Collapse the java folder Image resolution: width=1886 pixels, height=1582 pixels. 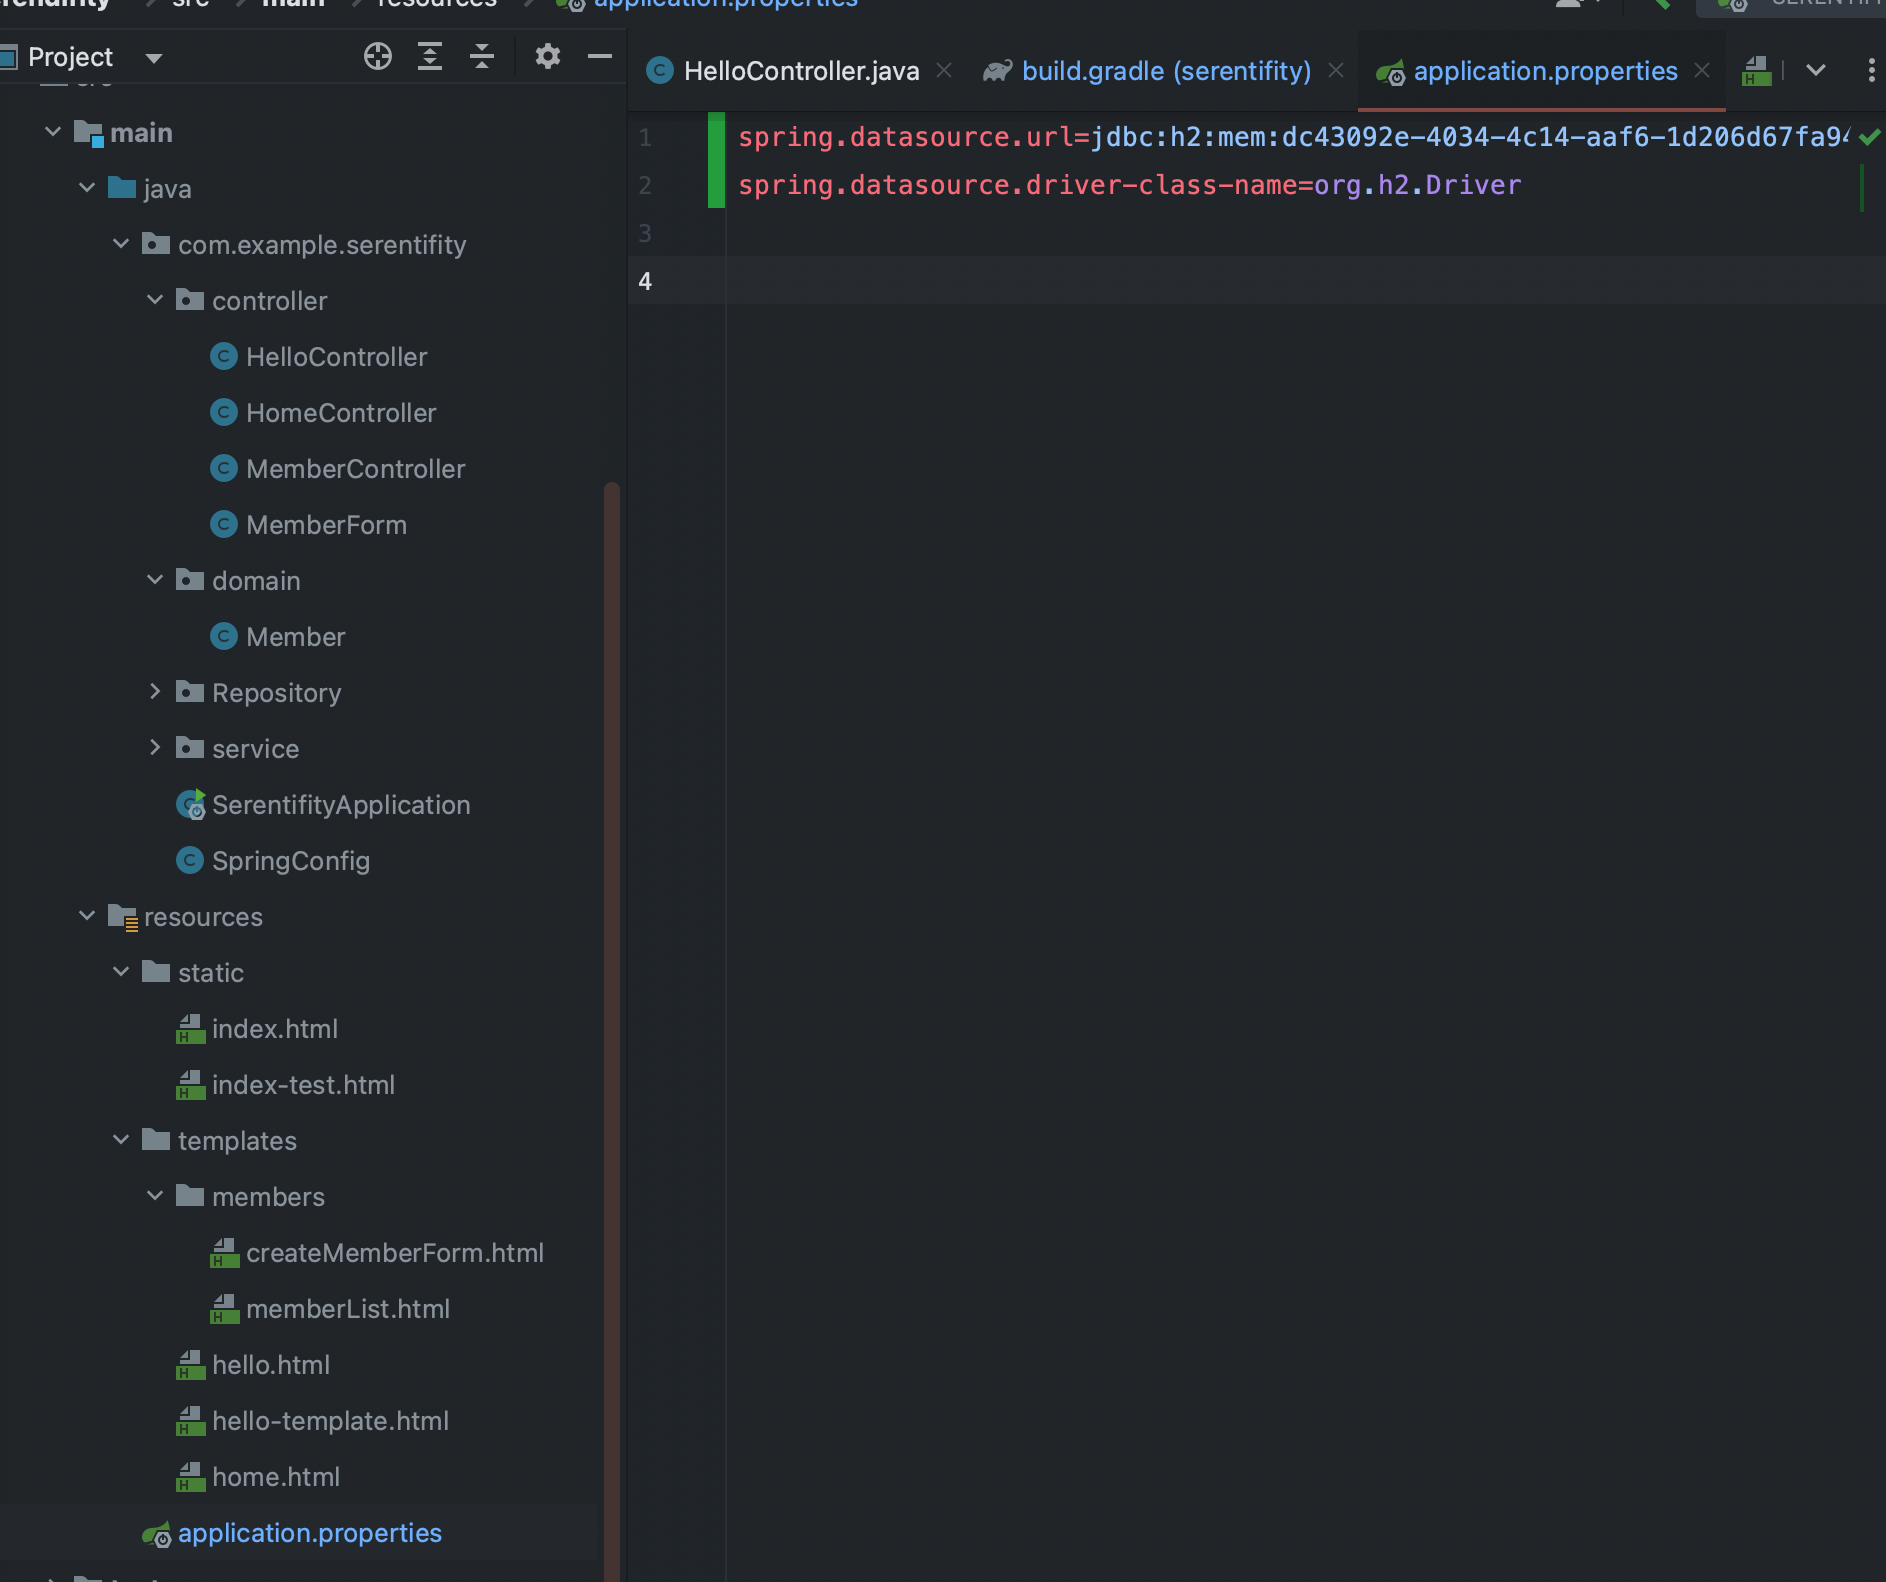87,188
